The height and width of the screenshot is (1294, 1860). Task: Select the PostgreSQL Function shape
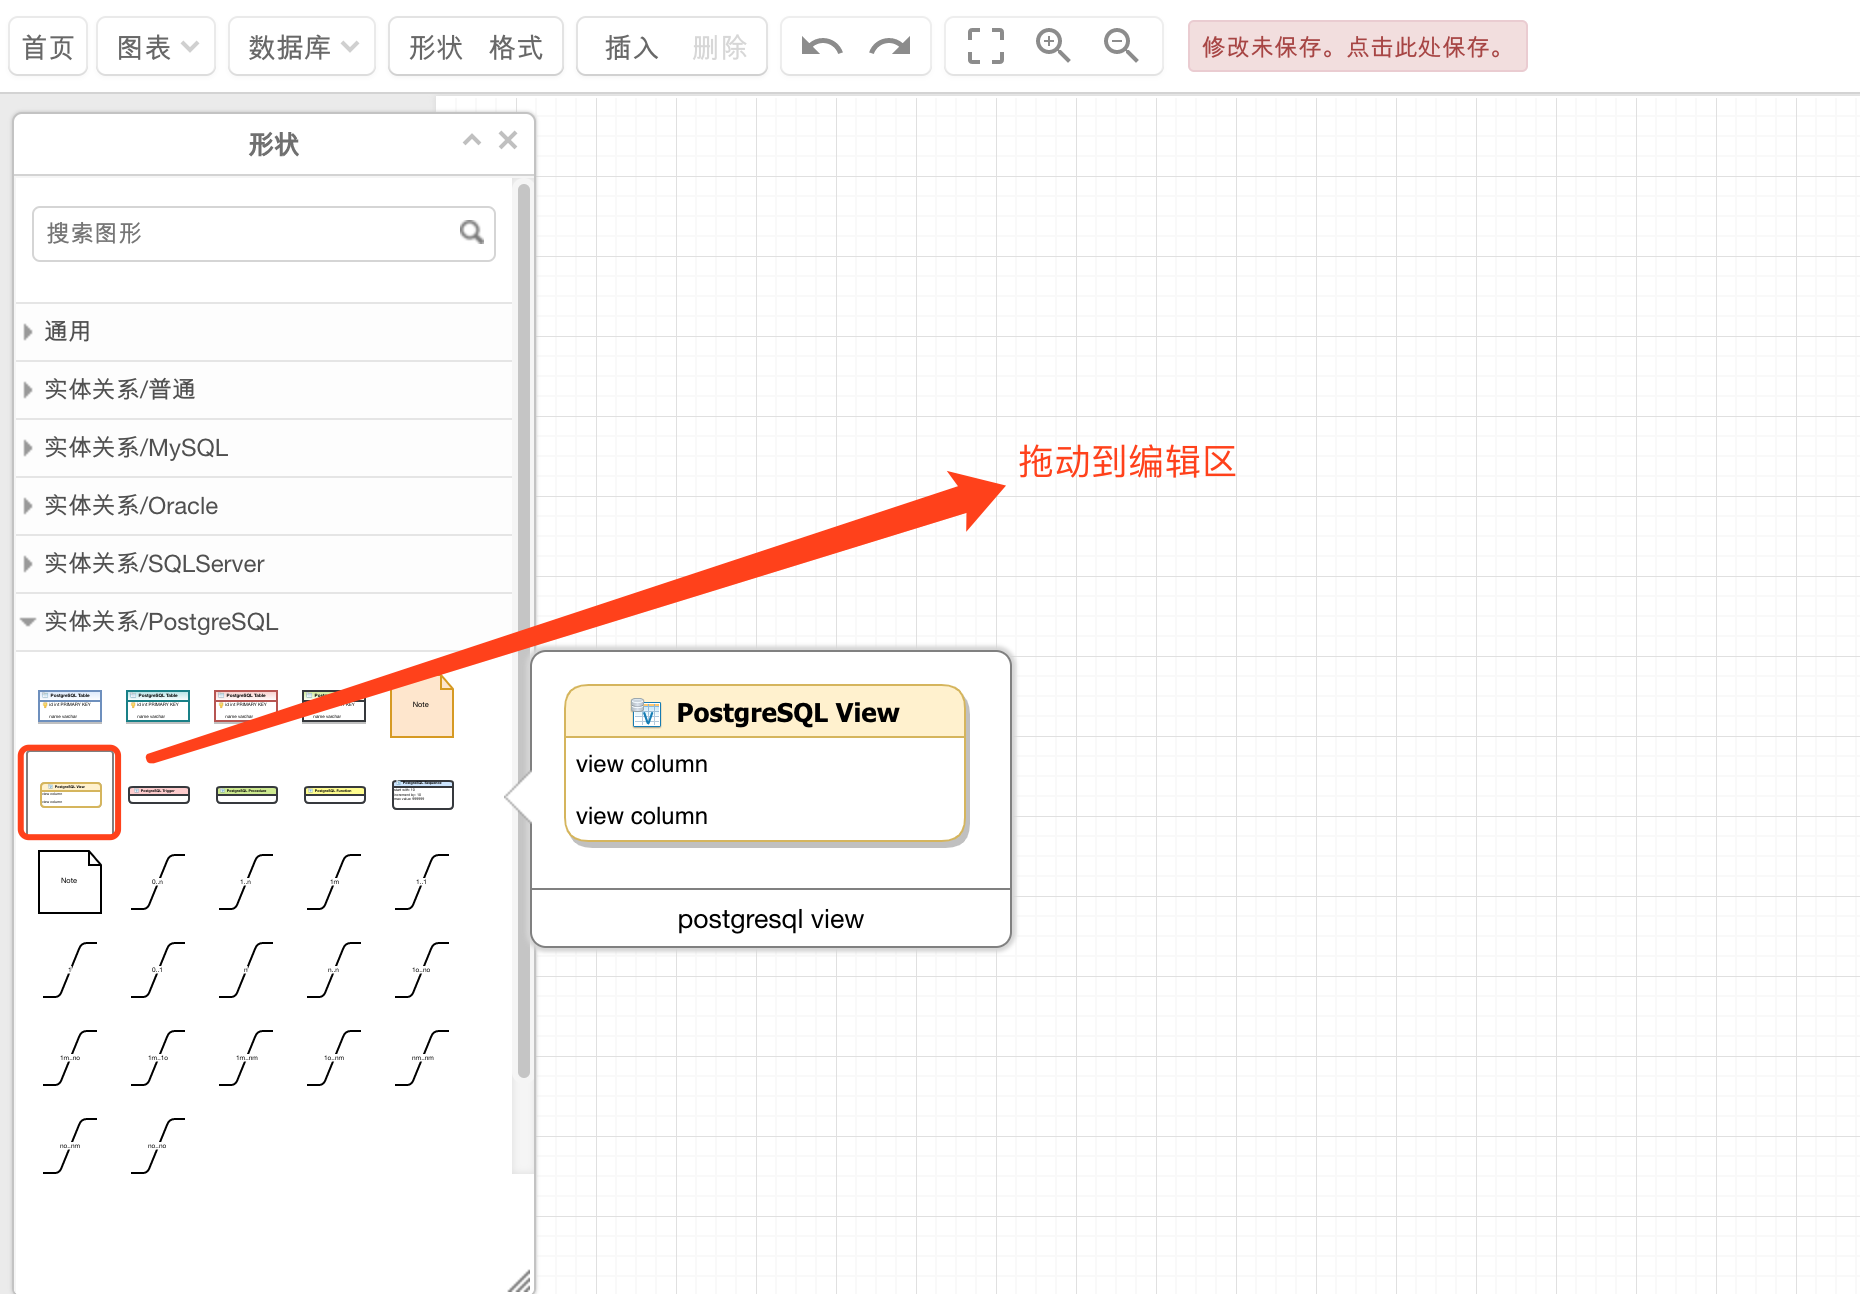(x=333, y=793)
